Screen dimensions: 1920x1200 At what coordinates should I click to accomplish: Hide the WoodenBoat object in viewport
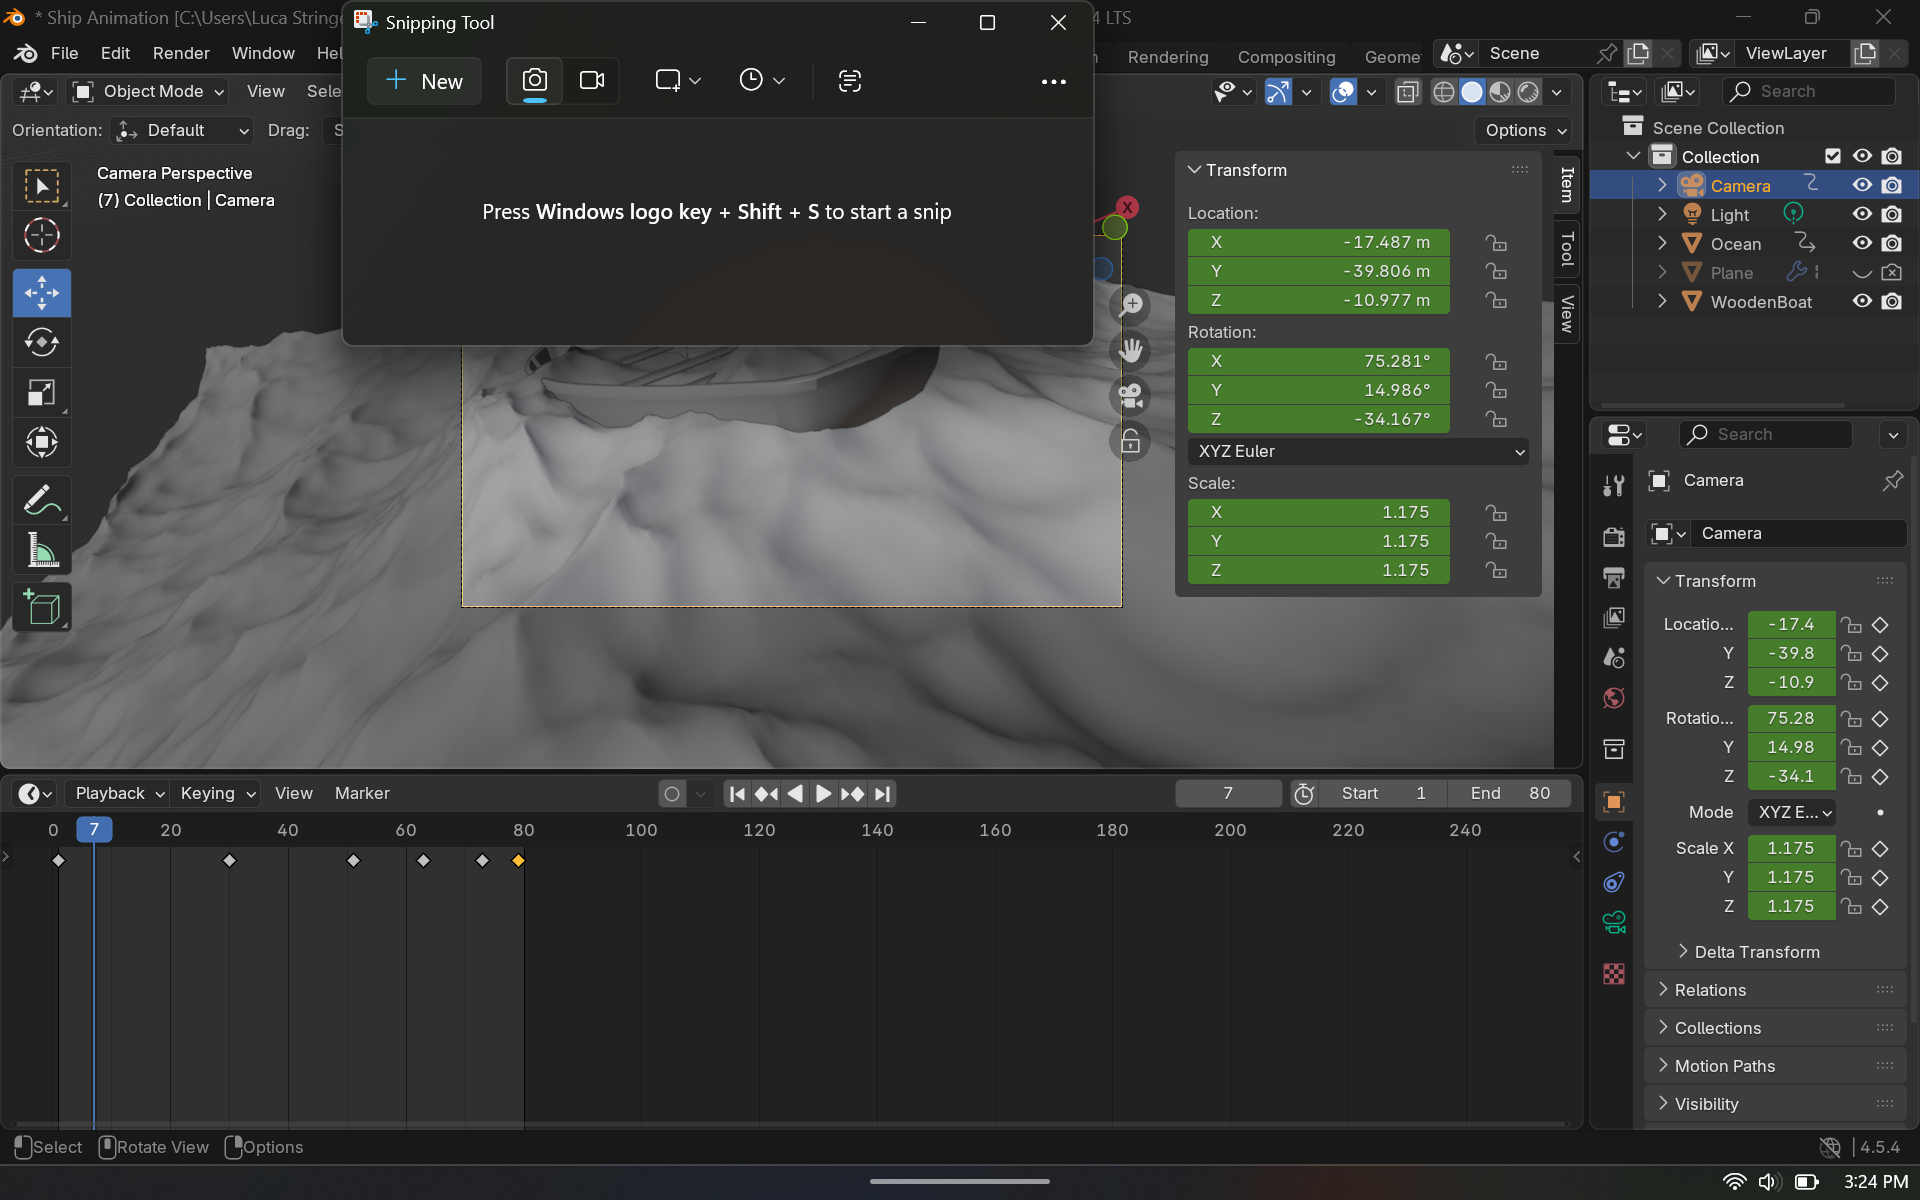(x=1861, y=301)
